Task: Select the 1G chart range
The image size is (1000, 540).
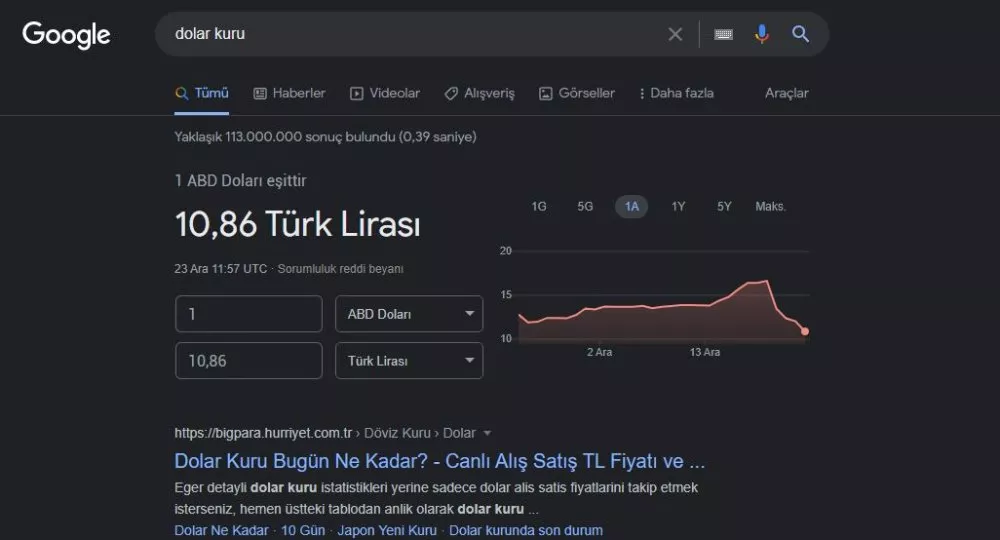Action: click(x=539, y=207)
